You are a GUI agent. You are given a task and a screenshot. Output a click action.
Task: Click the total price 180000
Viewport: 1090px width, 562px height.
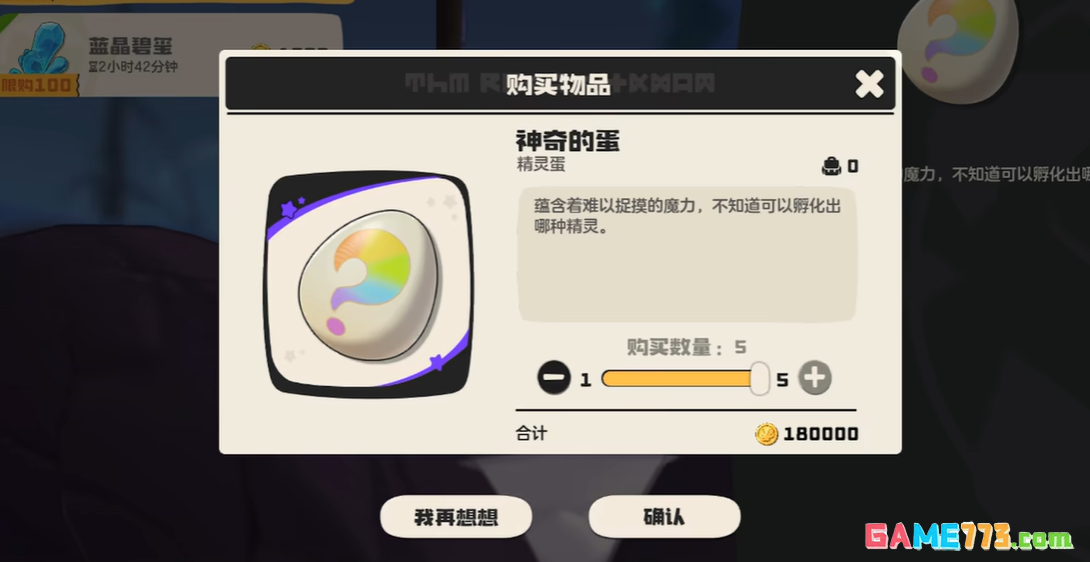820,435
